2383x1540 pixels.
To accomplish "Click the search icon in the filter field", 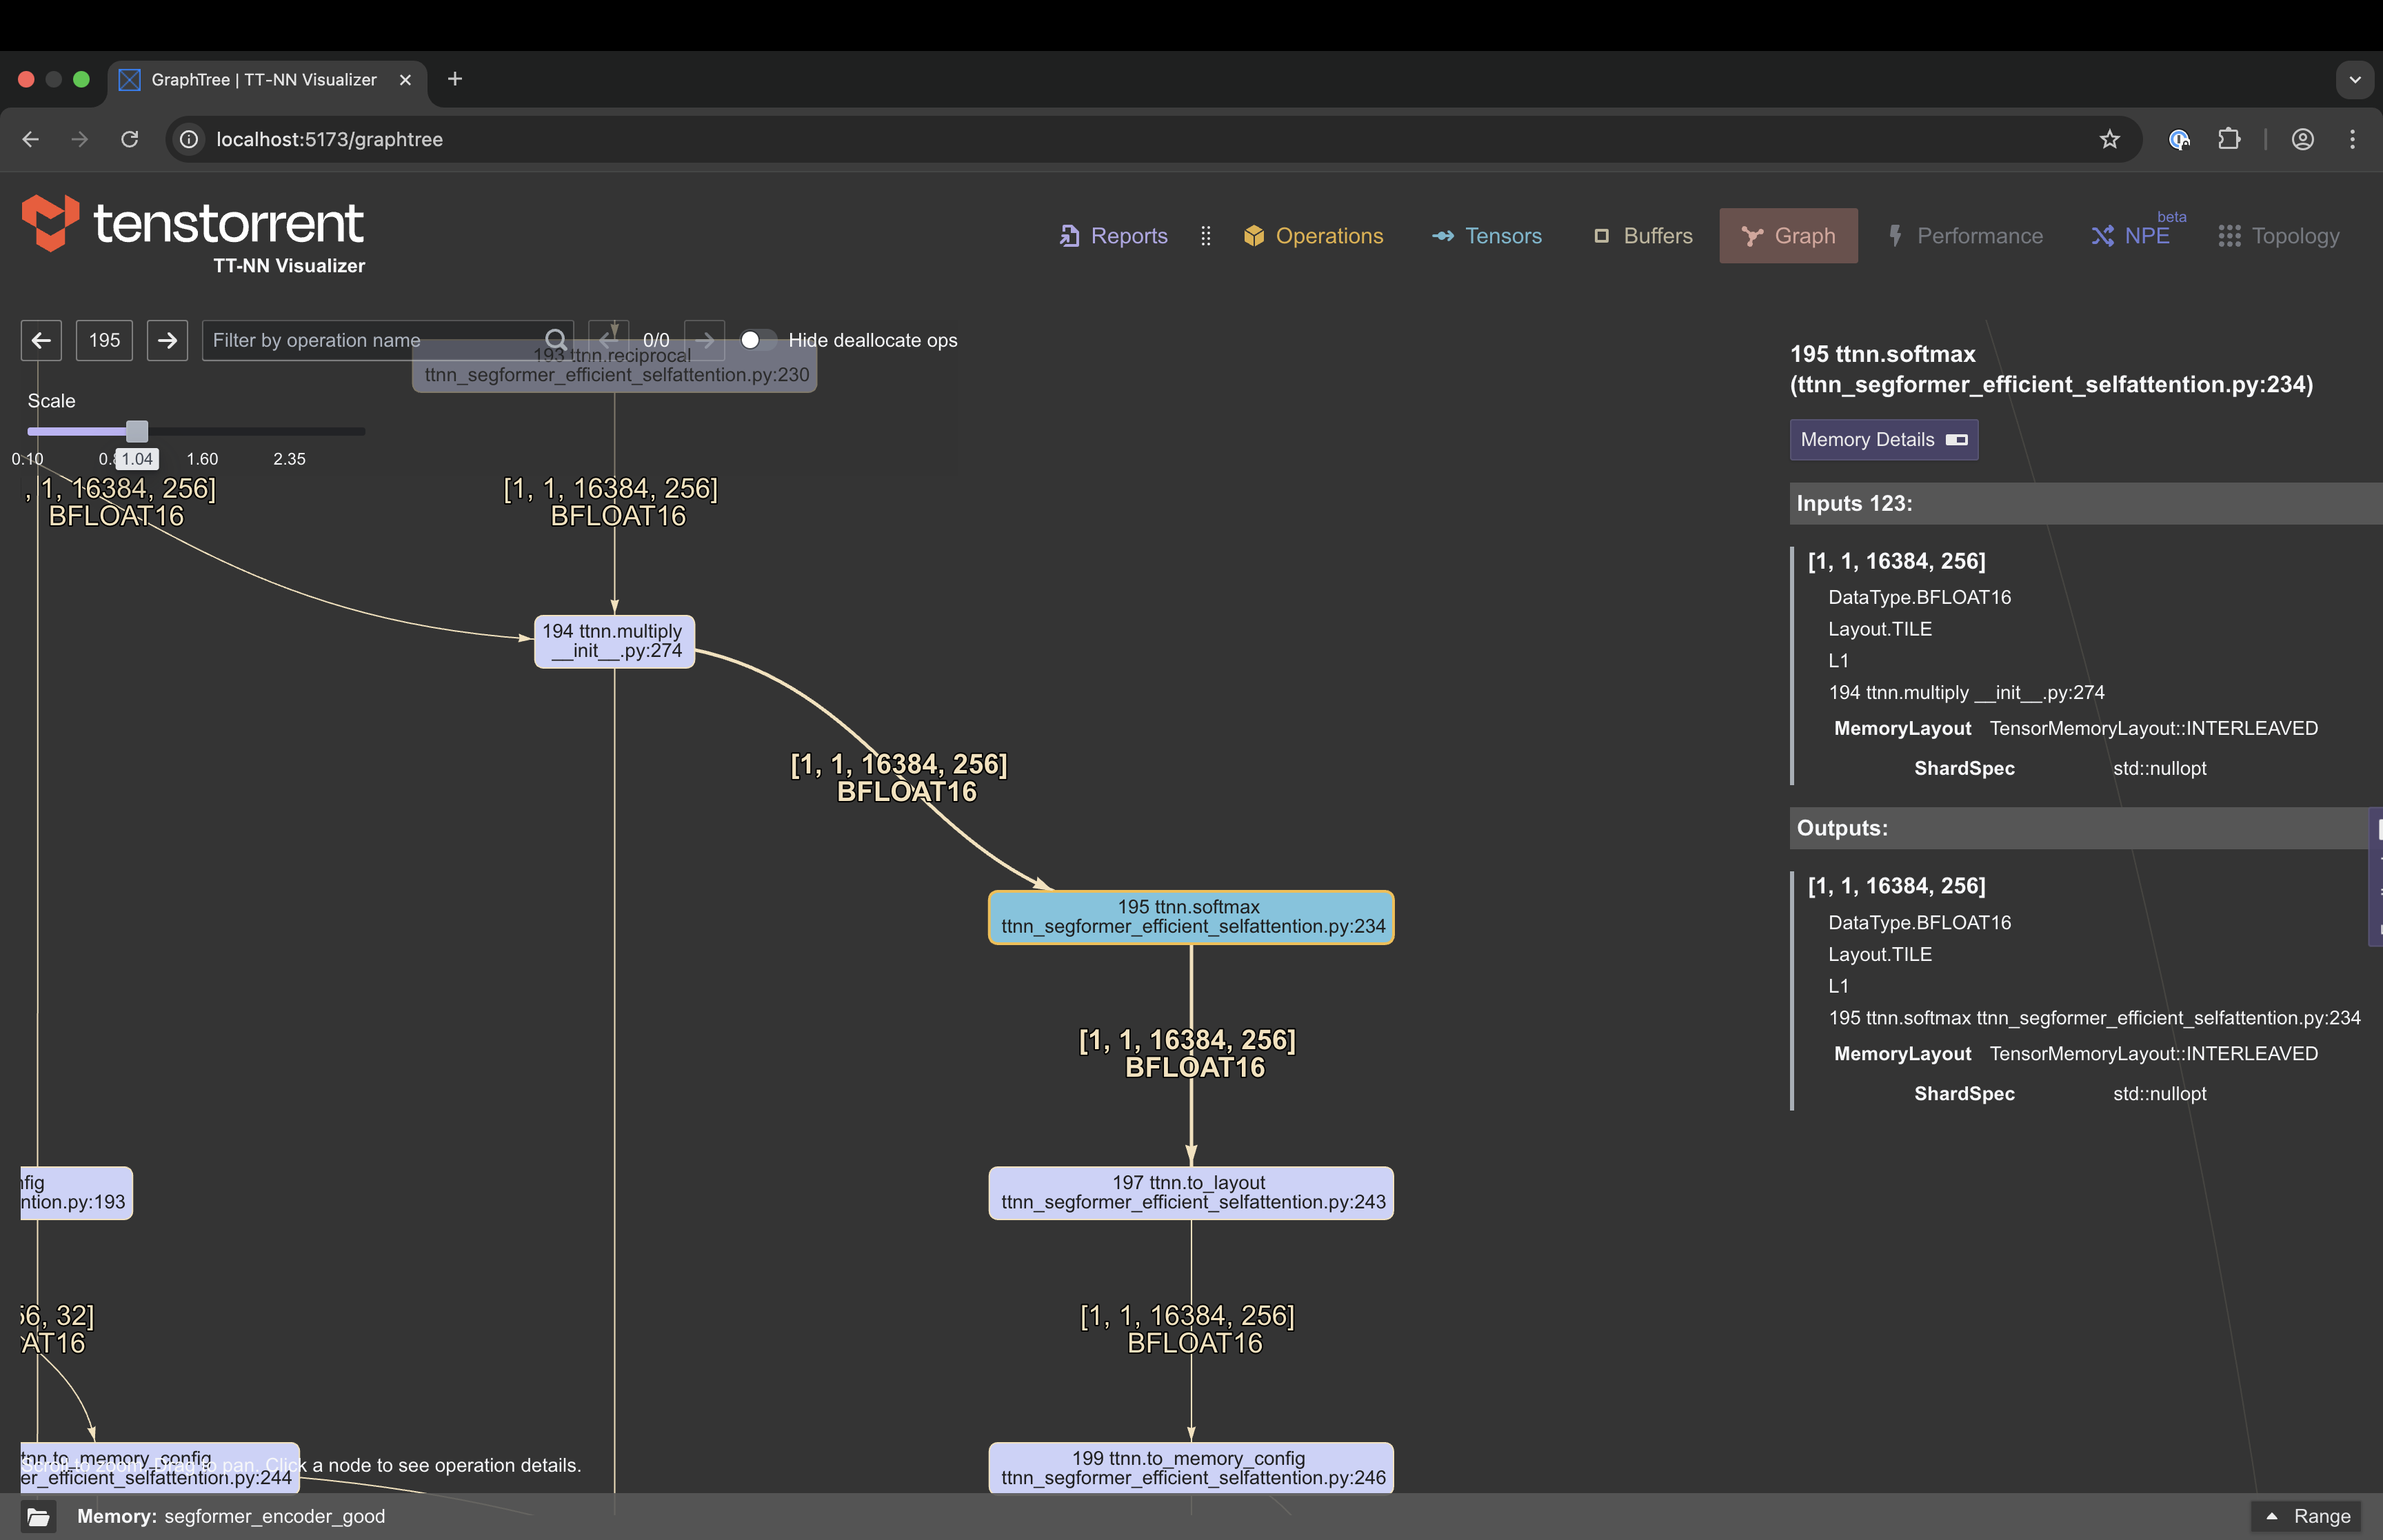I will coord(556,340).
